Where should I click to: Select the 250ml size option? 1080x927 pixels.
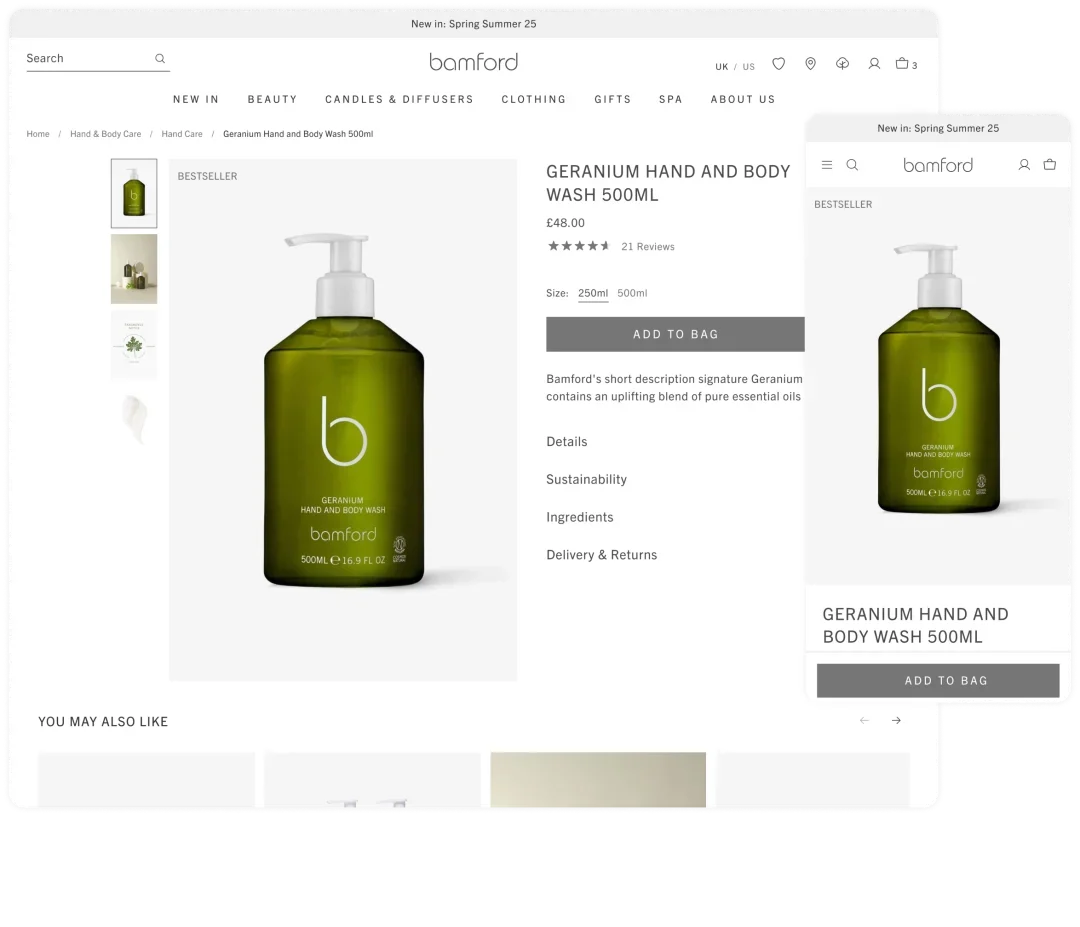[593, 293]
